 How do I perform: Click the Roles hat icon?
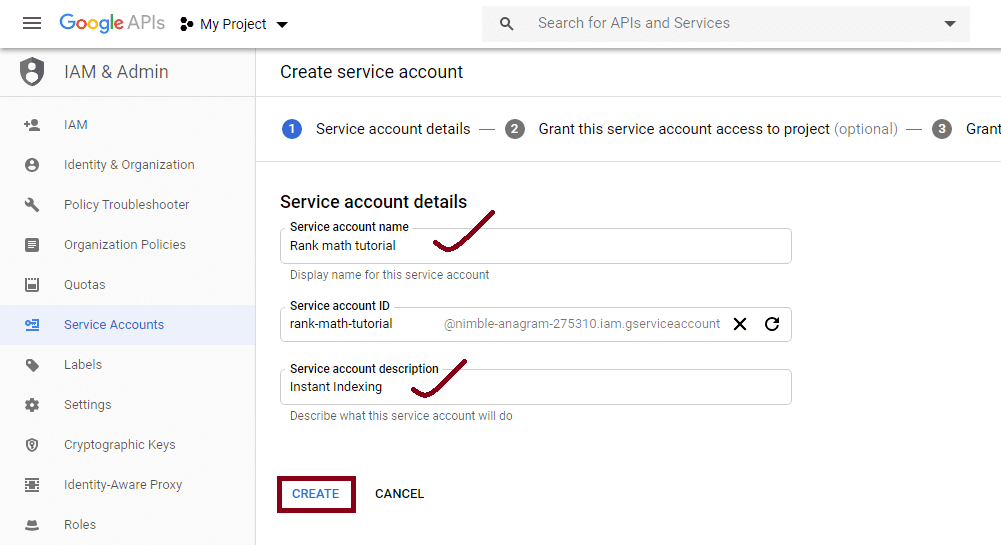[x=32, y=525]
